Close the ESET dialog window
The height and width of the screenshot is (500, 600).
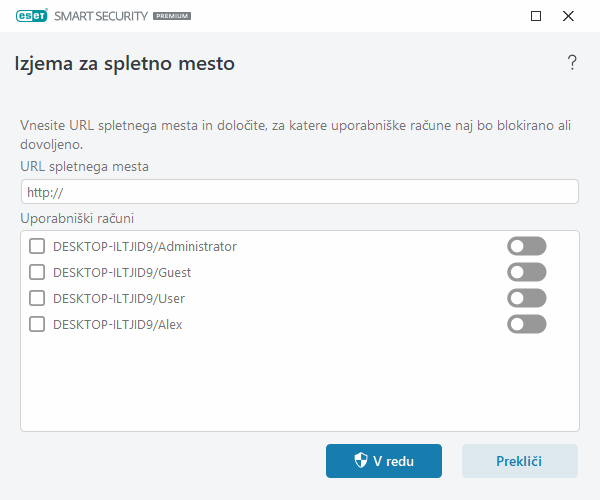tap(568, 16)
